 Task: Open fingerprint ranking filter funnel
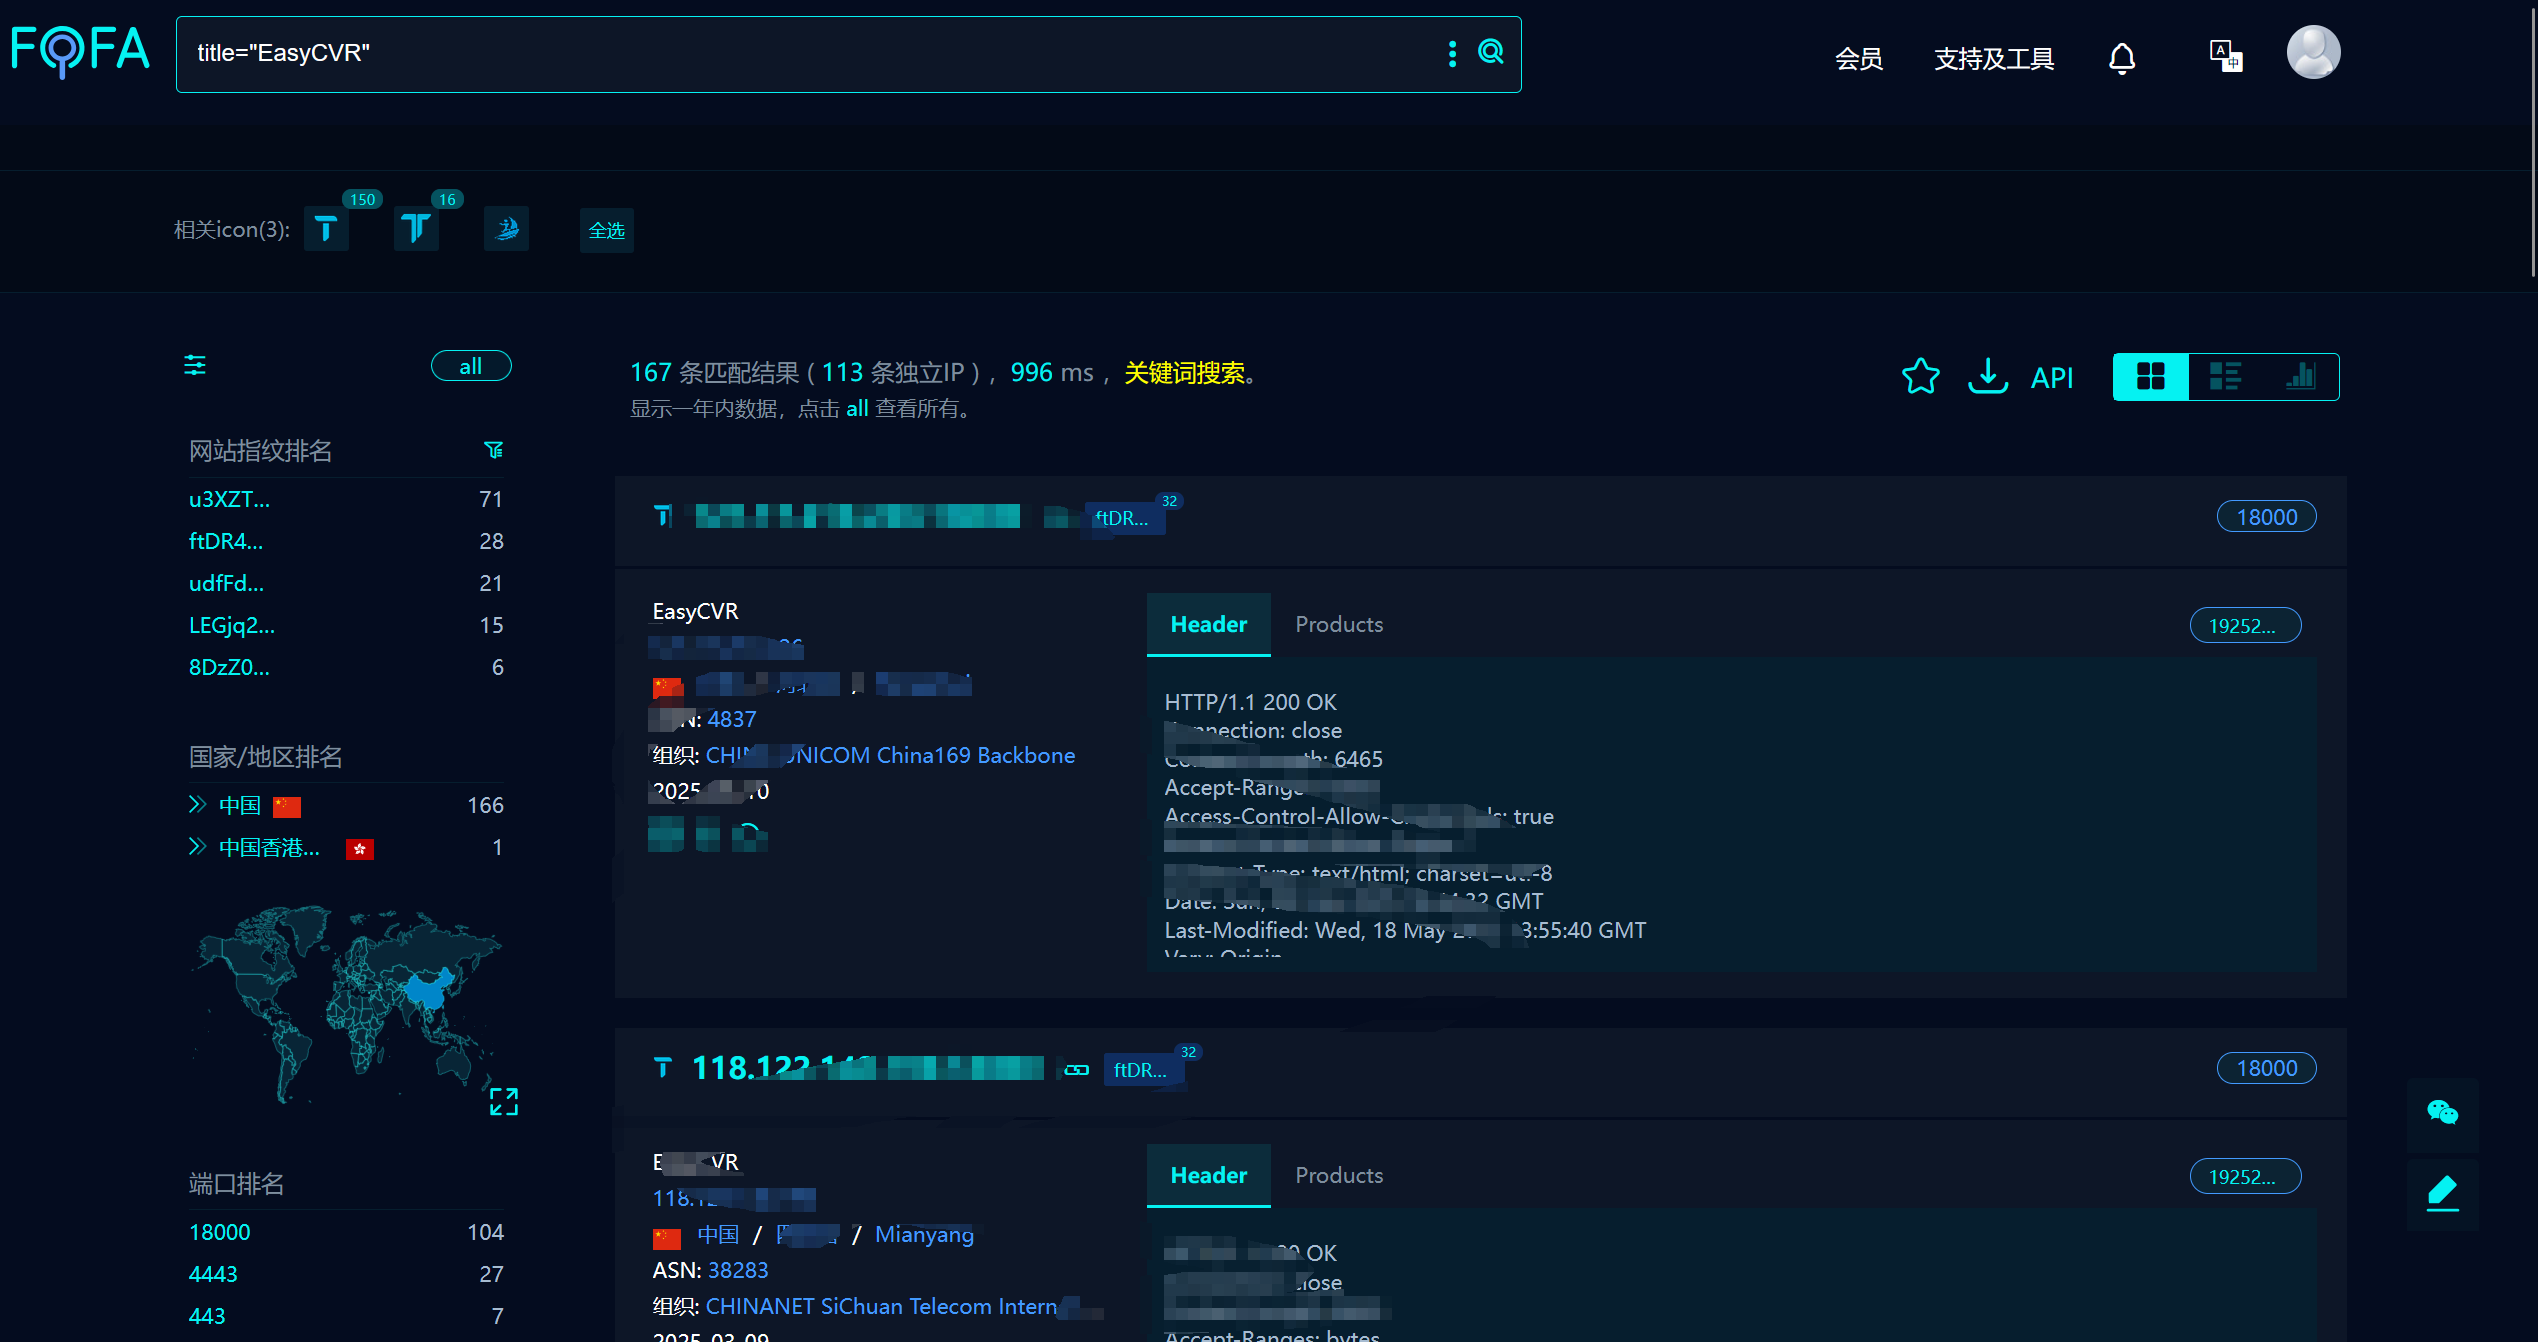tap(493, 450)
